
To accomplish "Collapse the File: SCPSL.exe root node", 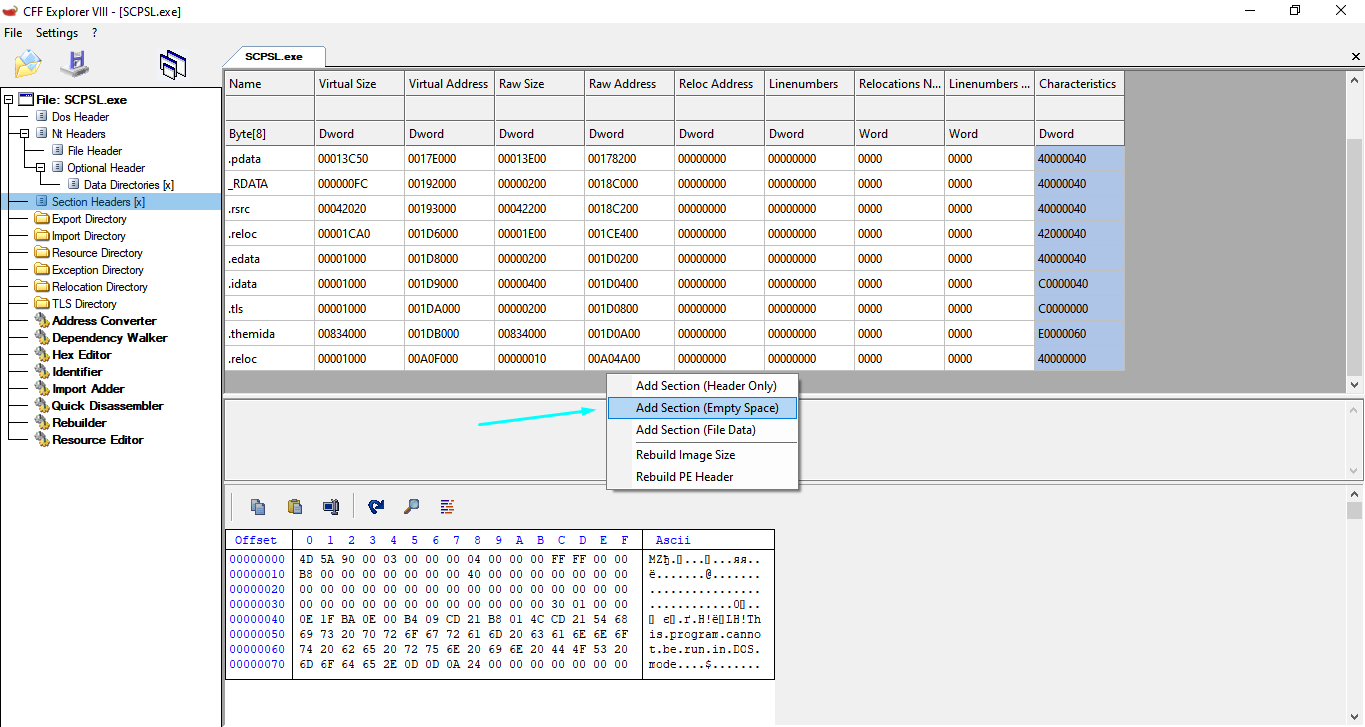I will click(9, 100).
